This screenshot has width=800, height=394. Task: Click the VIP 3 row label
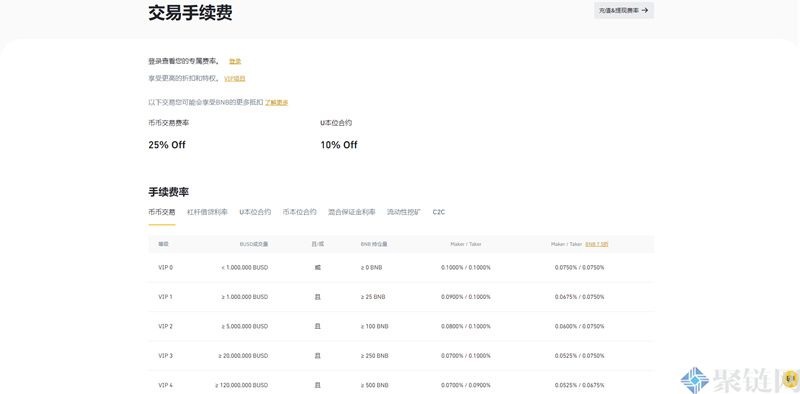click(166, 356)
